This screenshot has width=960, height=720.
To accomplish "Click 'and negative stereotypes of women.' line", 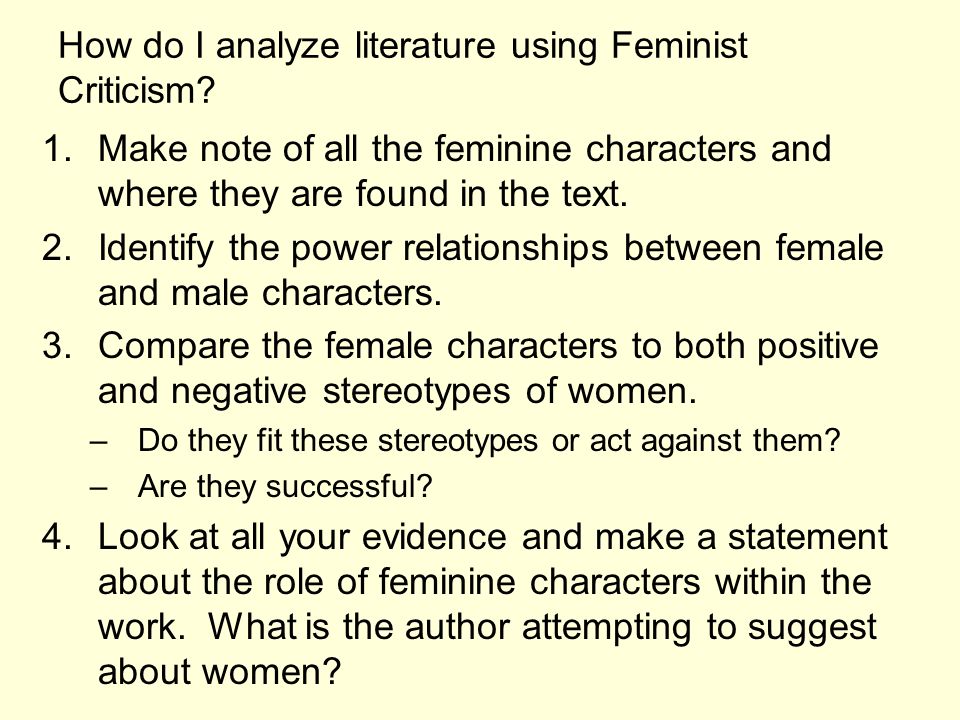I will coord(397,391).
